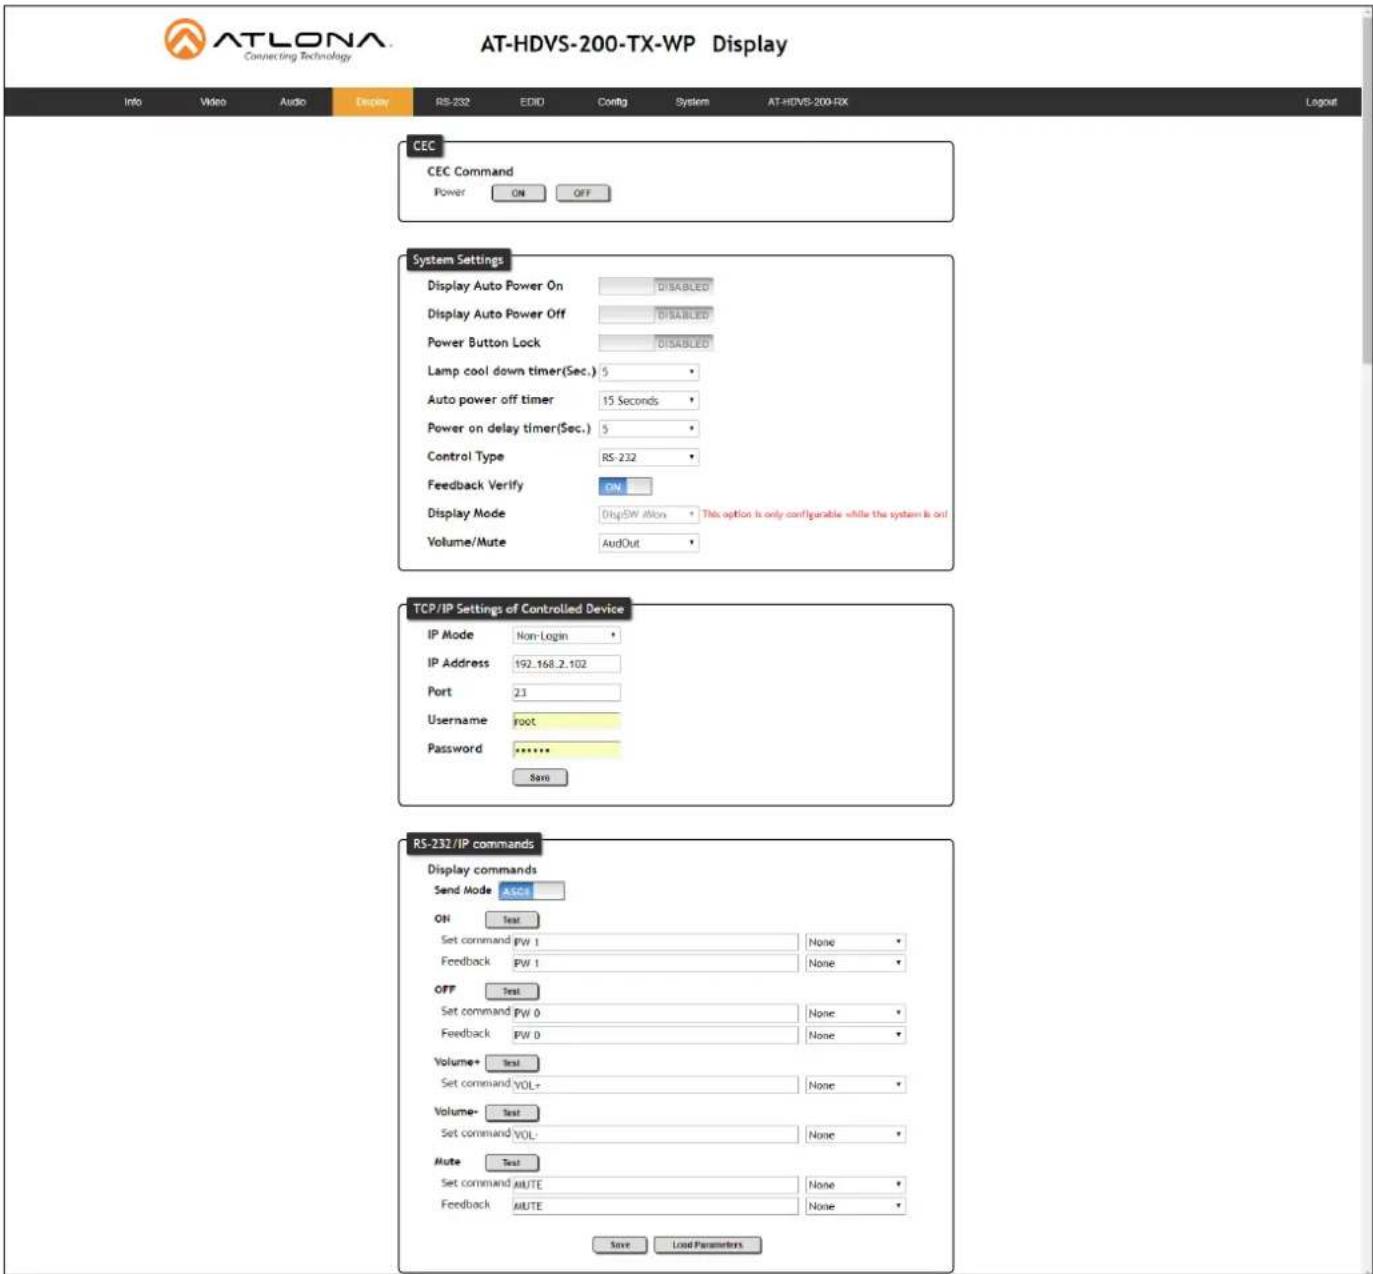Click Mute Set command field

click(655, 1185)
